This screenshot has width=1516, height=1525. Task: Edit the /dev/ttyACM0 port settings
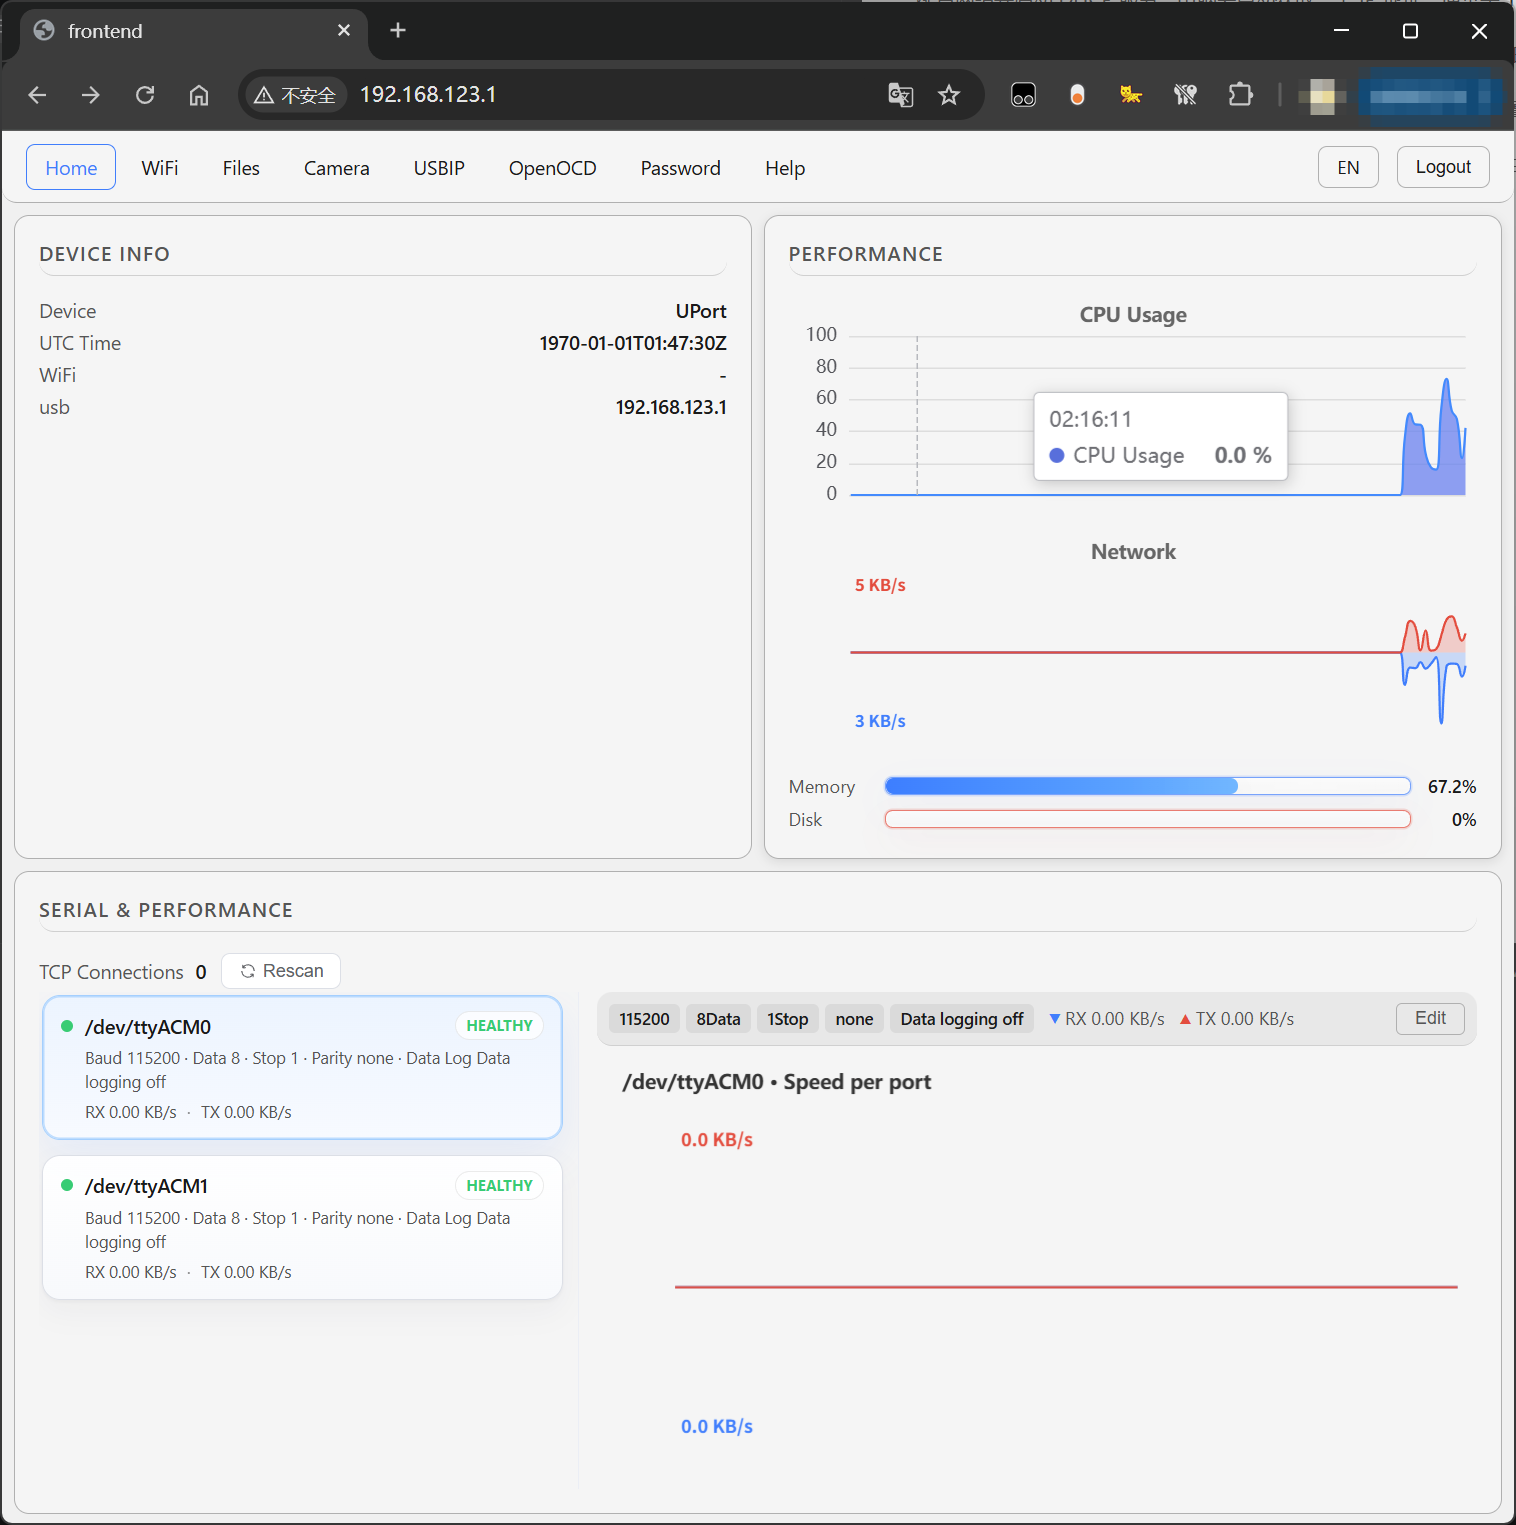click(1430, 1018)
